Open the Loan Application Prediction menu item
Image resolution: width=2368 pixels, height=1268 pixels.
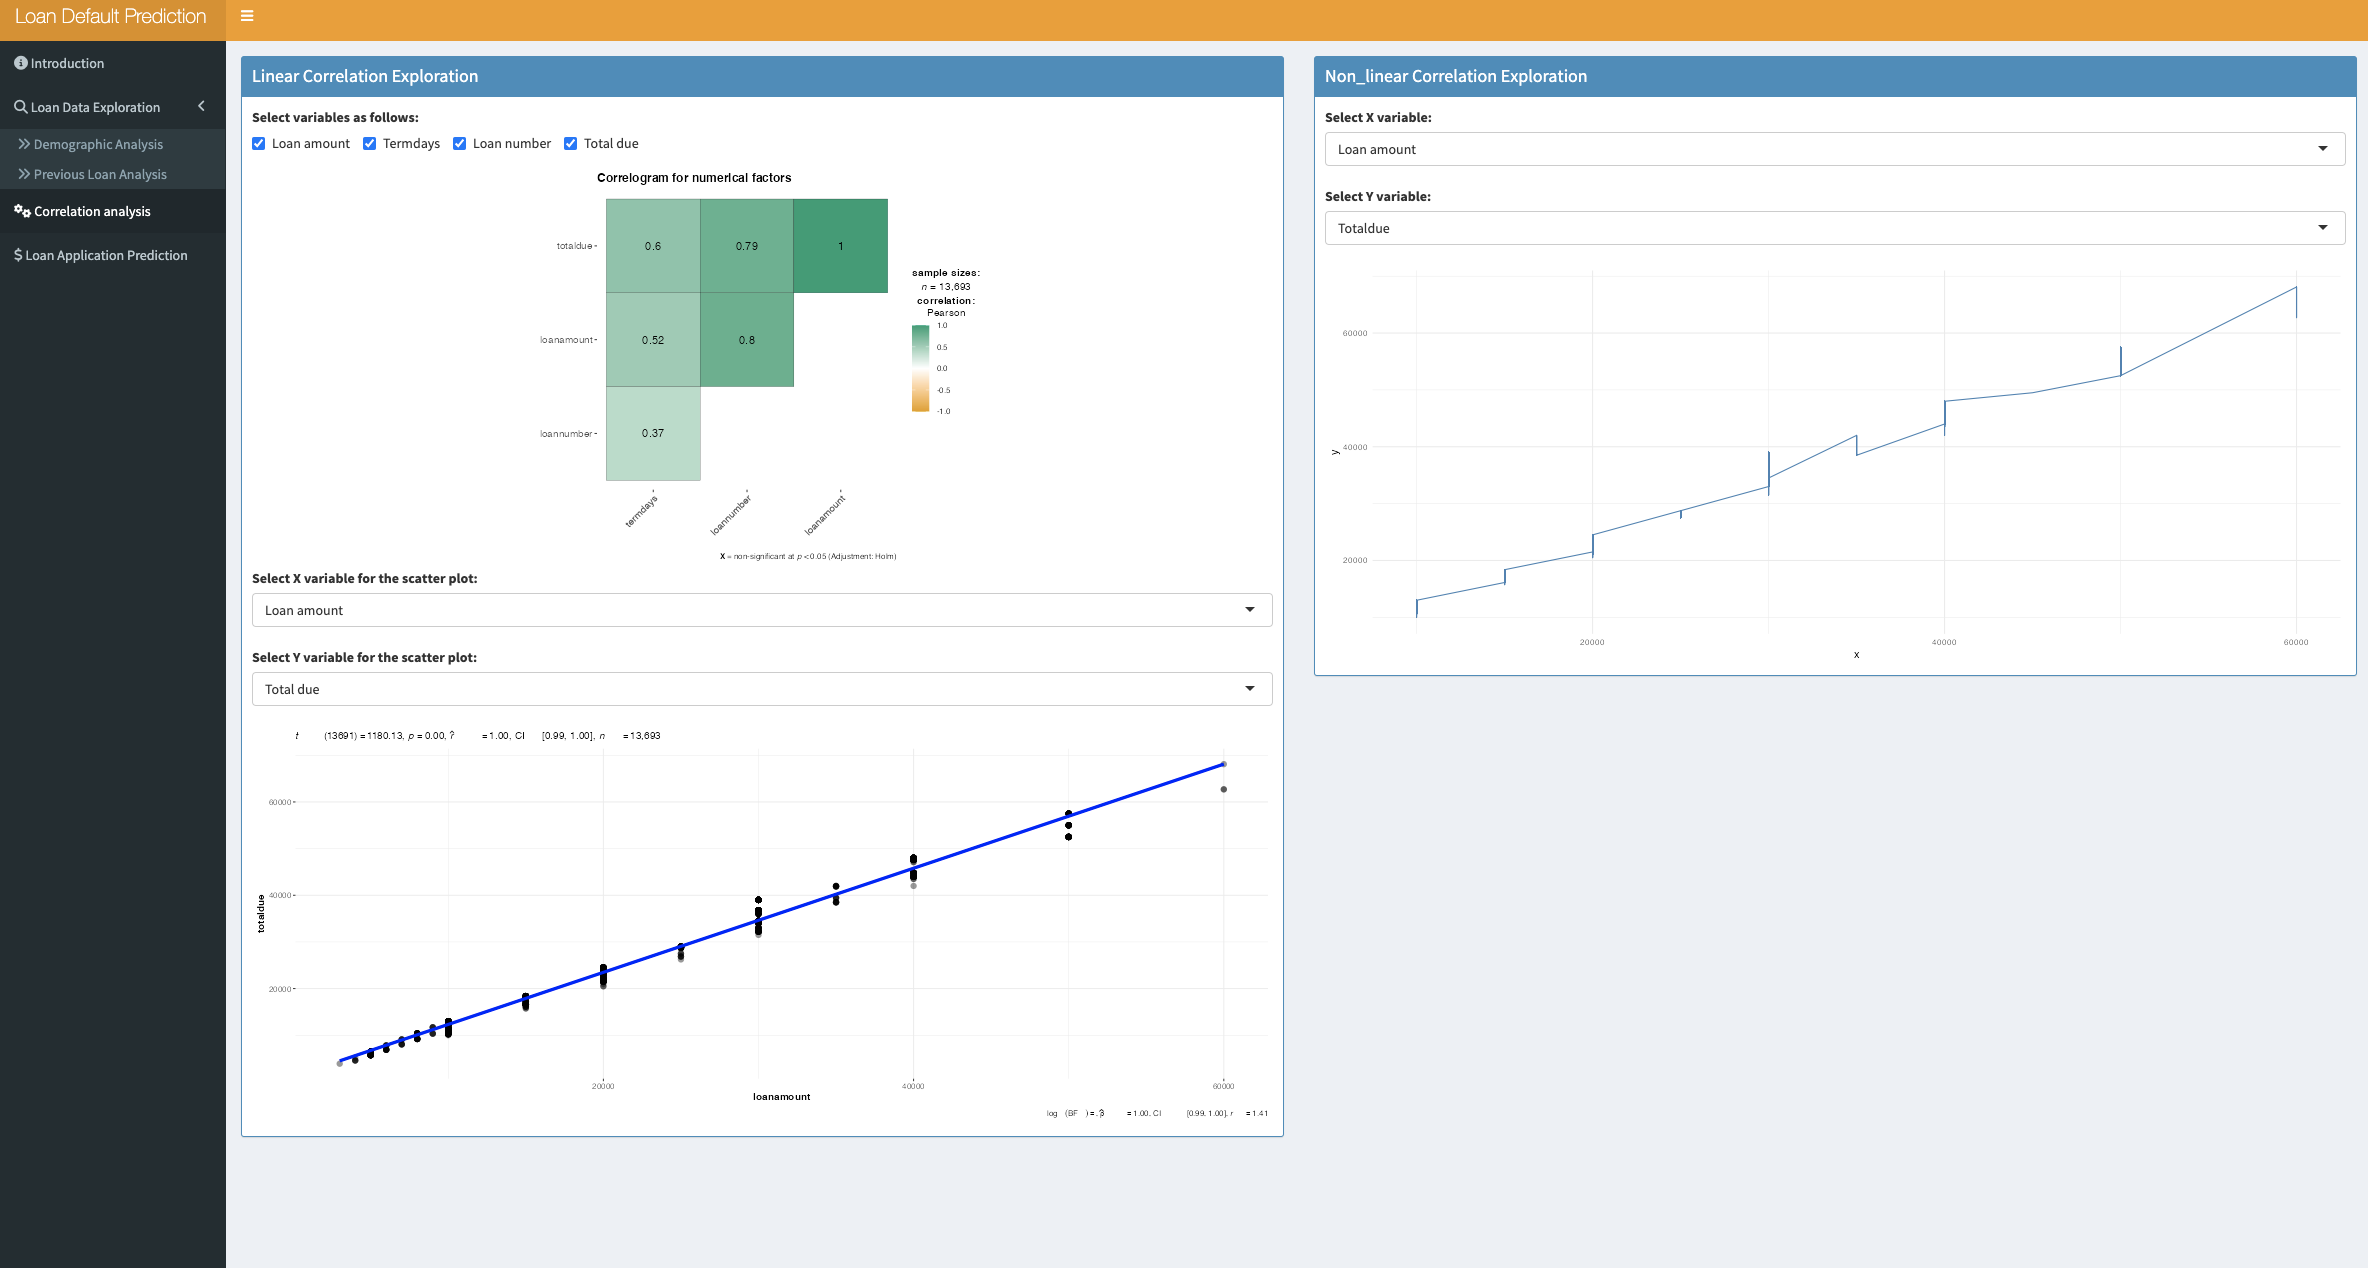(106, 255)
